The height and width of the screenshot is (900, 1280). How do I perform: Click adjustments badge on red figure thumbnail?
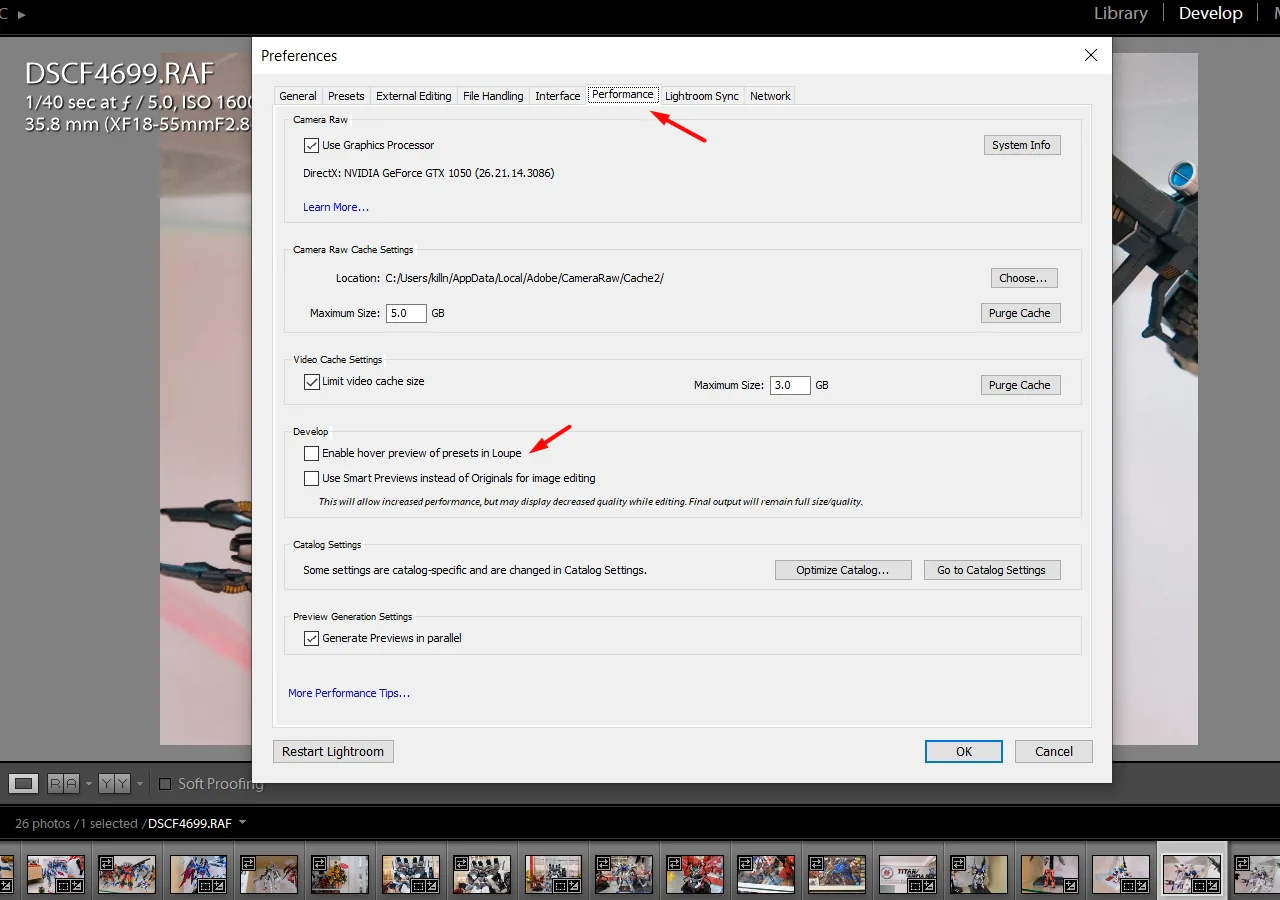[1071, 885]
